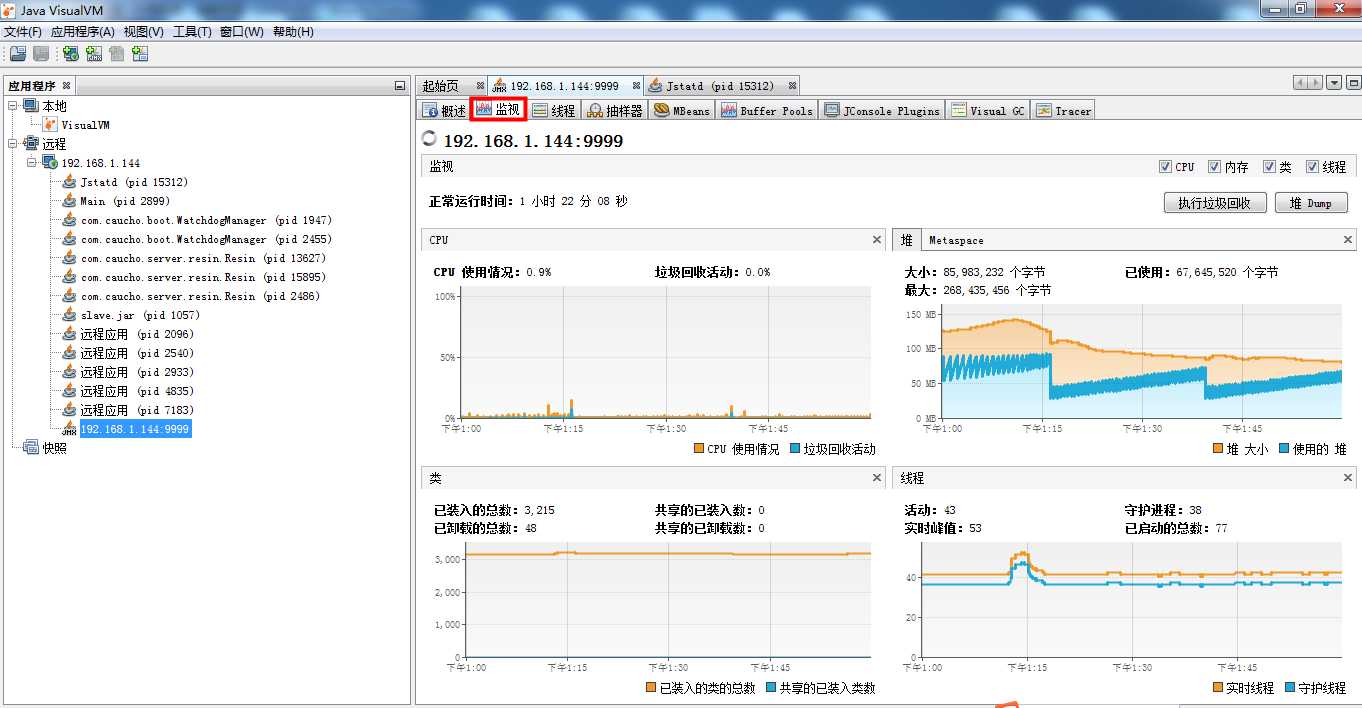Click the snapshot (快照) camera icon
Viewport: 1362px width, 708px height.
click(31, 448)
